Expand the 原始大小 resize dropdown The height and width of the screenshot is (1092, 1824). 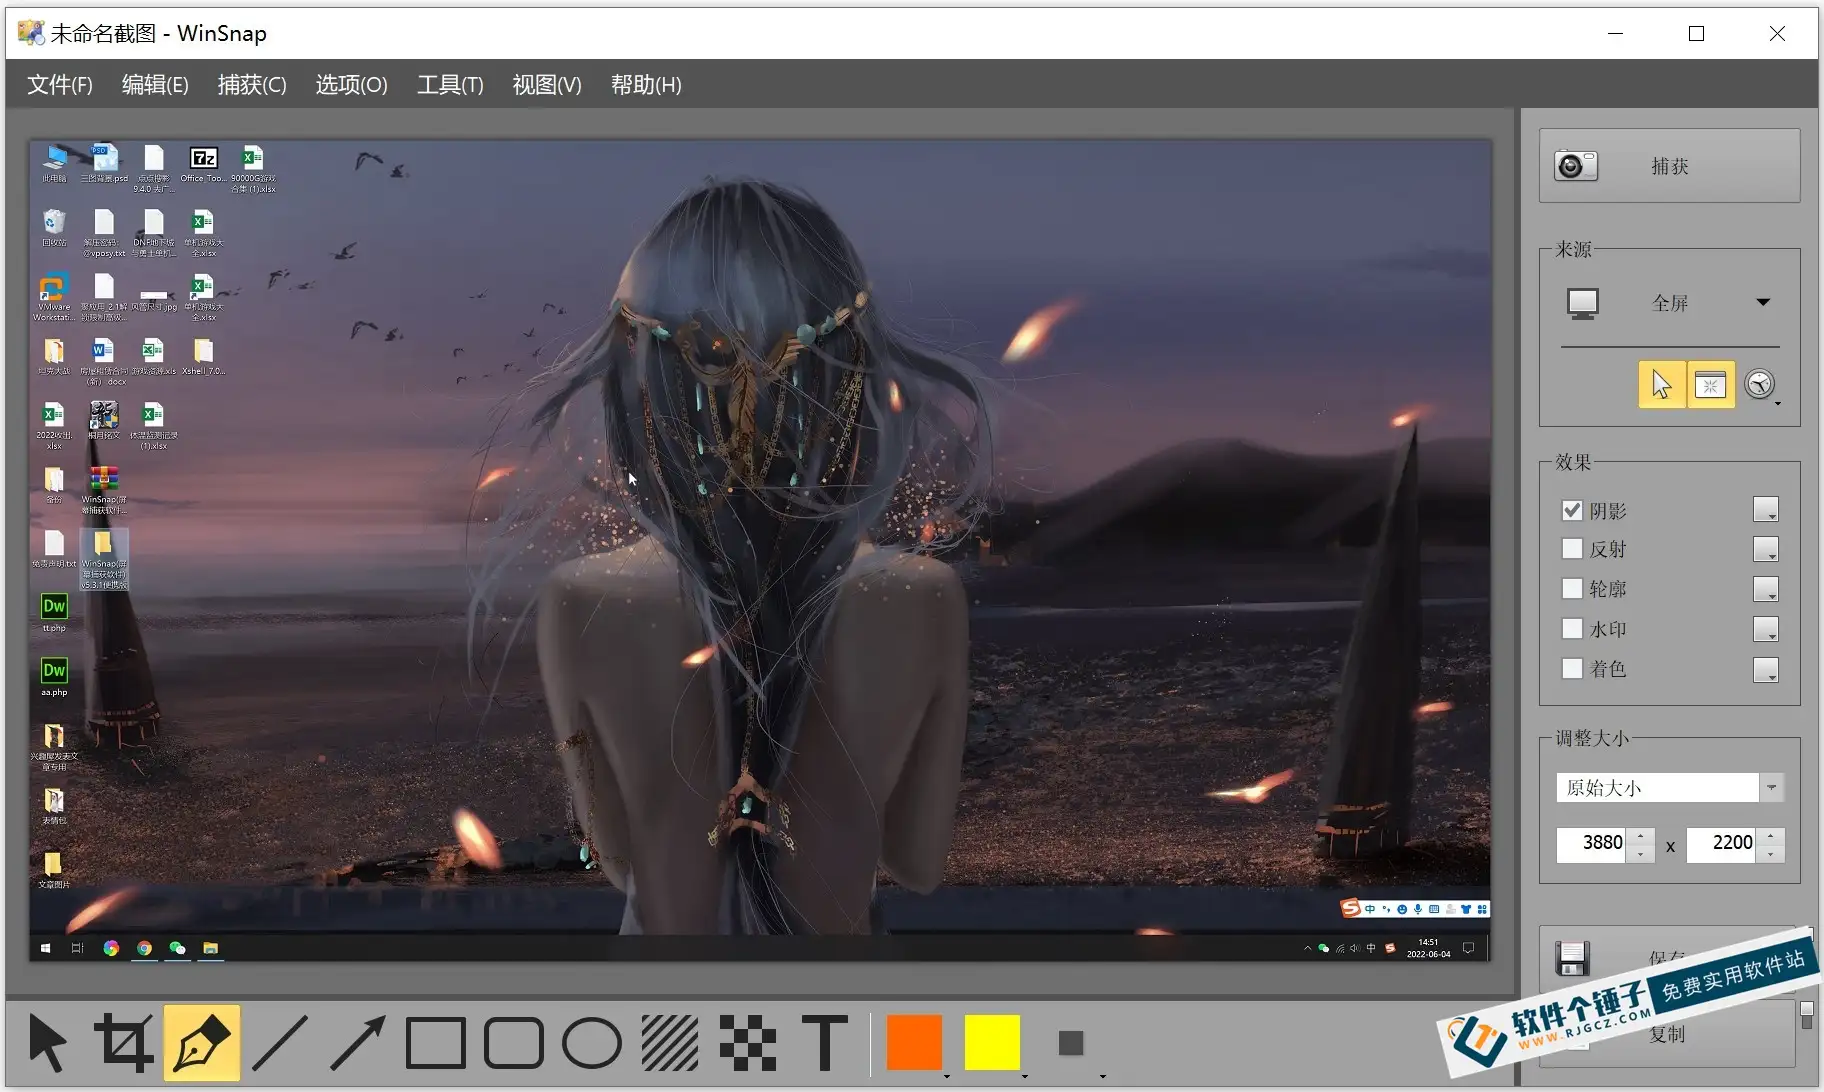click(1771, 788)
